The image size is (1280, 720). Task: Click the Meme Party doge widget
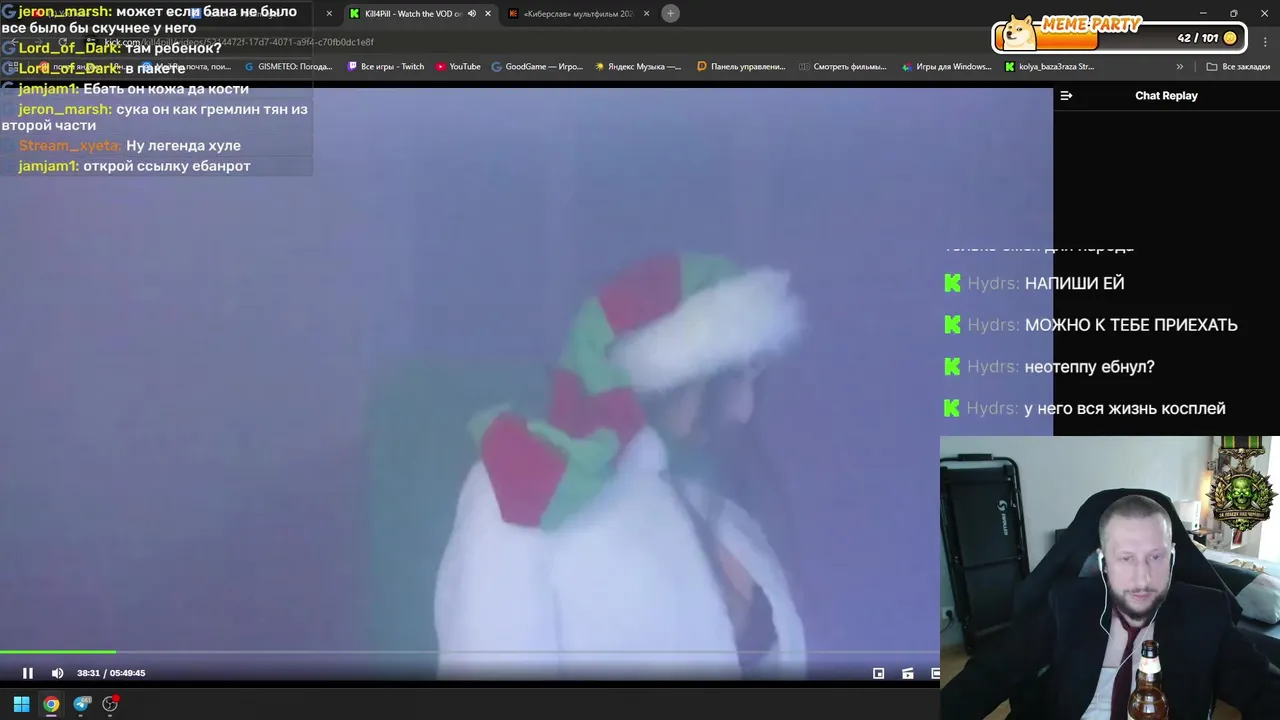1020,32
